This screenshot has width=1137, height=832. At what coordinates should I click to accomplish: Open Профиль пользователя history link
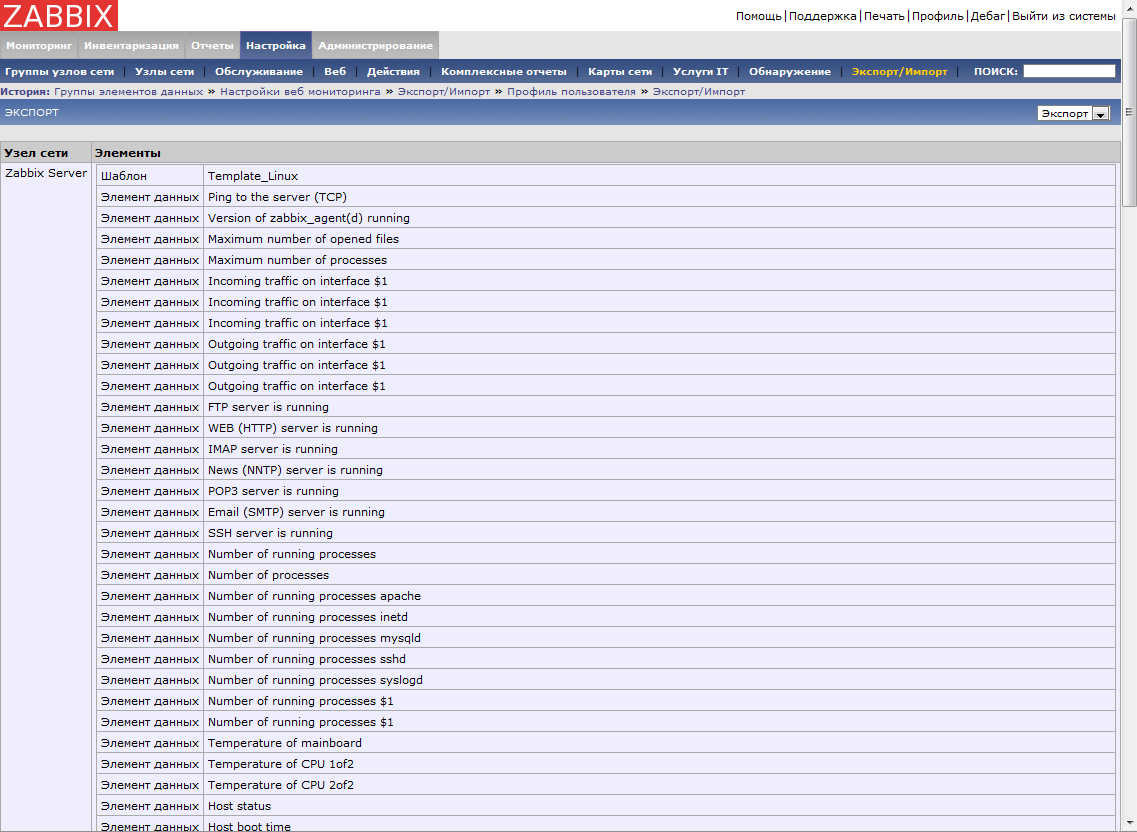click(x=571, y=91)
